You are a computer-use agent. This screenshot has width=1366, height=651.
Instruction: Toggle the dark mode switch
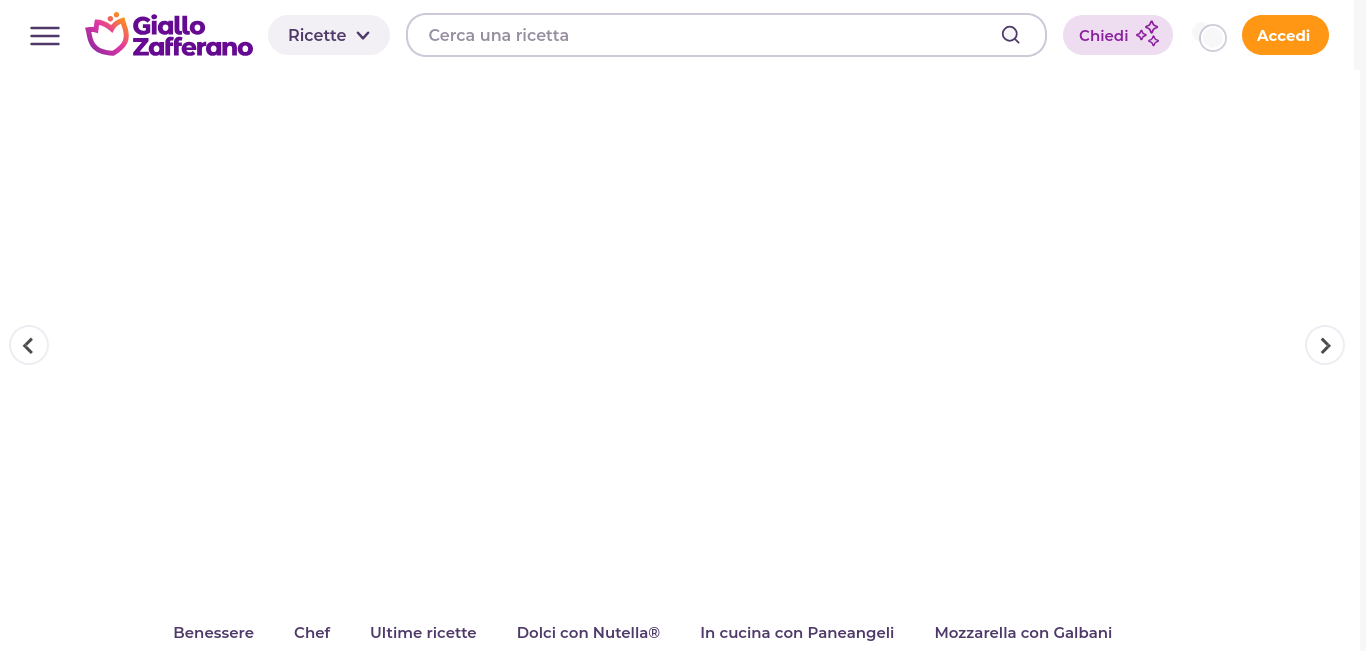click(x=1212, y=38)
